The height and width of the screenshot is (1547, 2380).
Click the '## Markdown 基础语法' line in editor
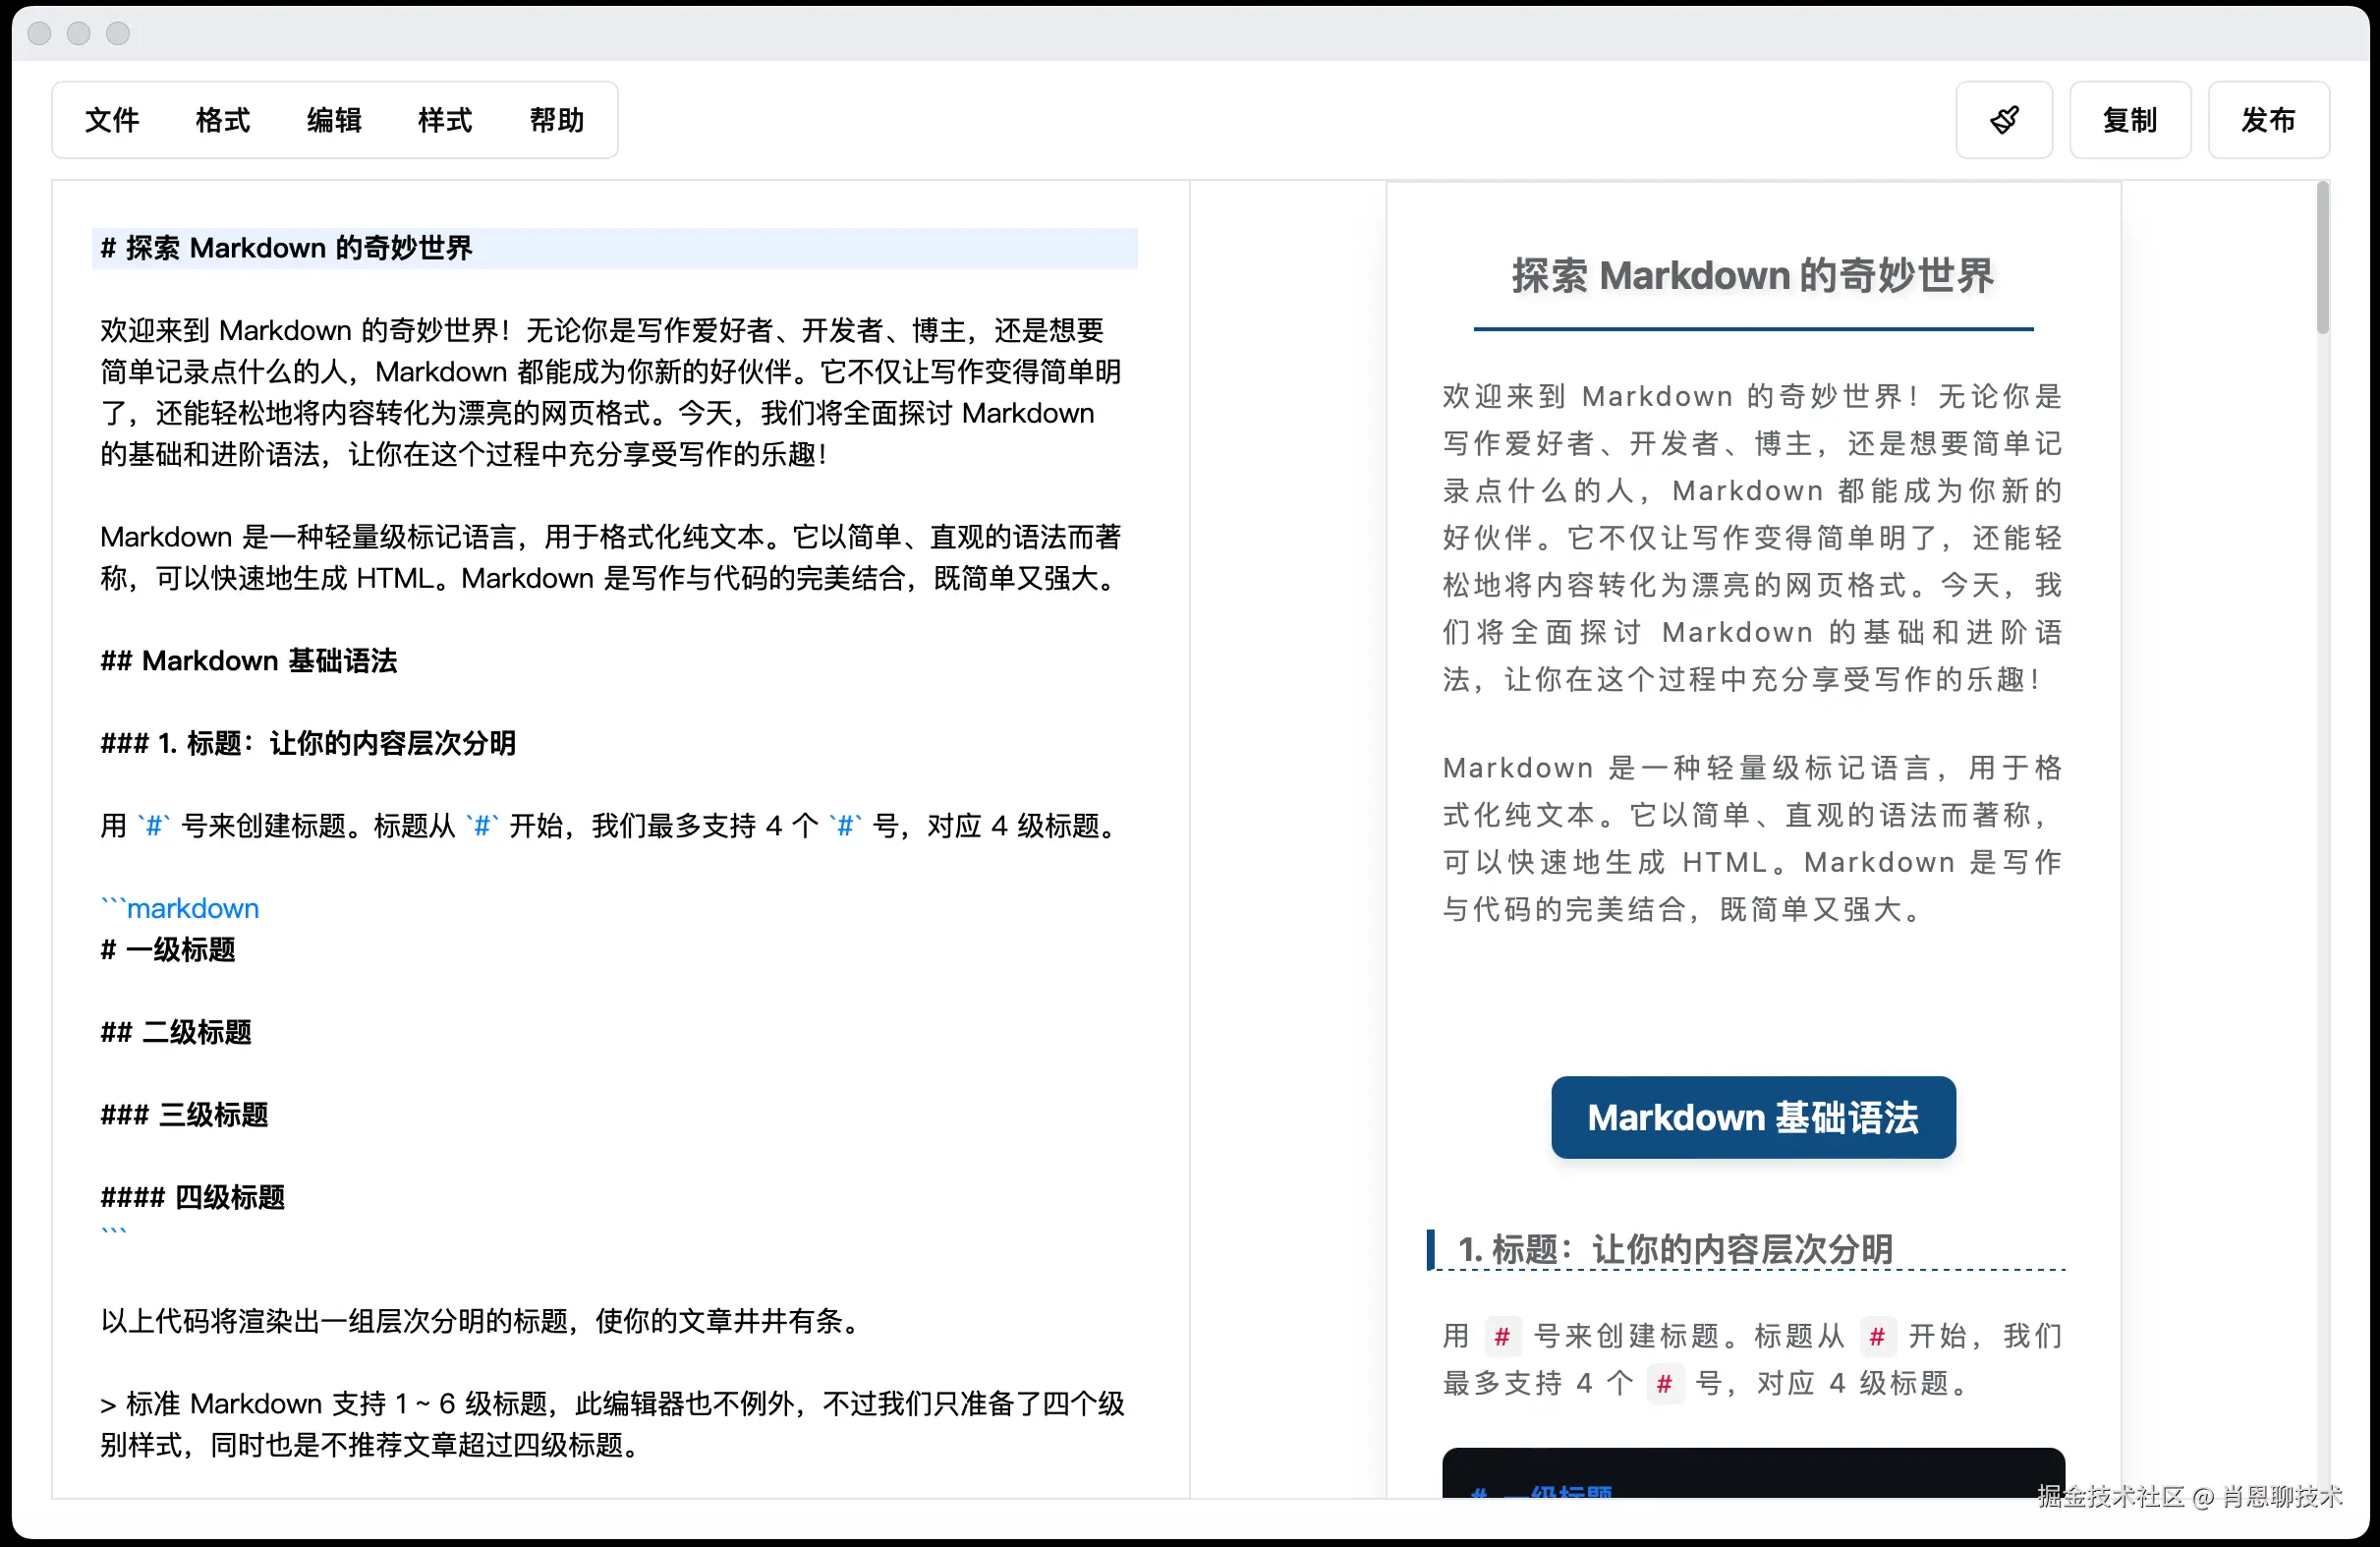pyautogui.click(x=248, y=661)
